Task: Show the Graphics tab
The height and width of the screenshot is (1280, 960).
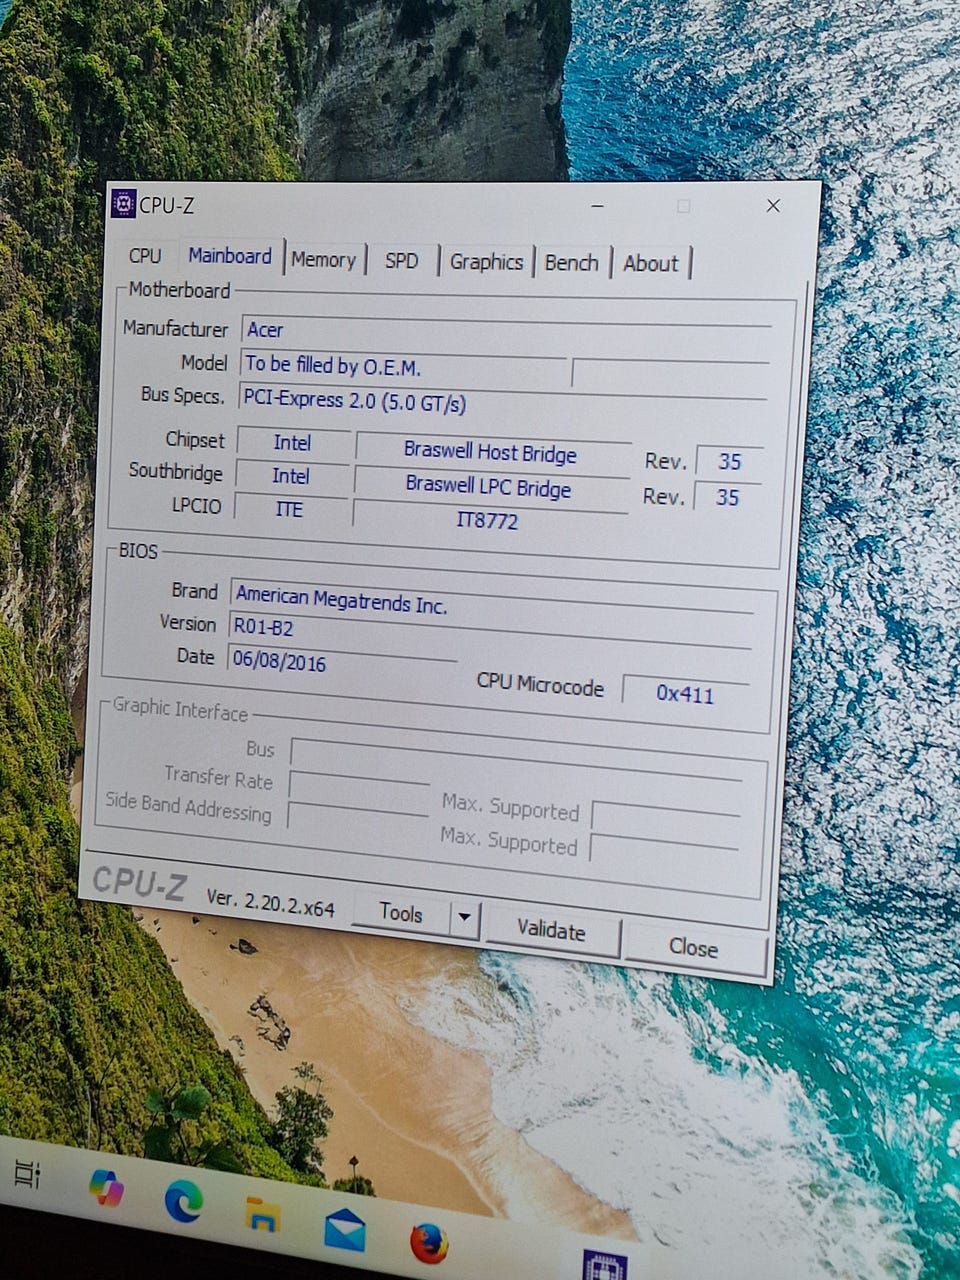Action: point(486,261)
